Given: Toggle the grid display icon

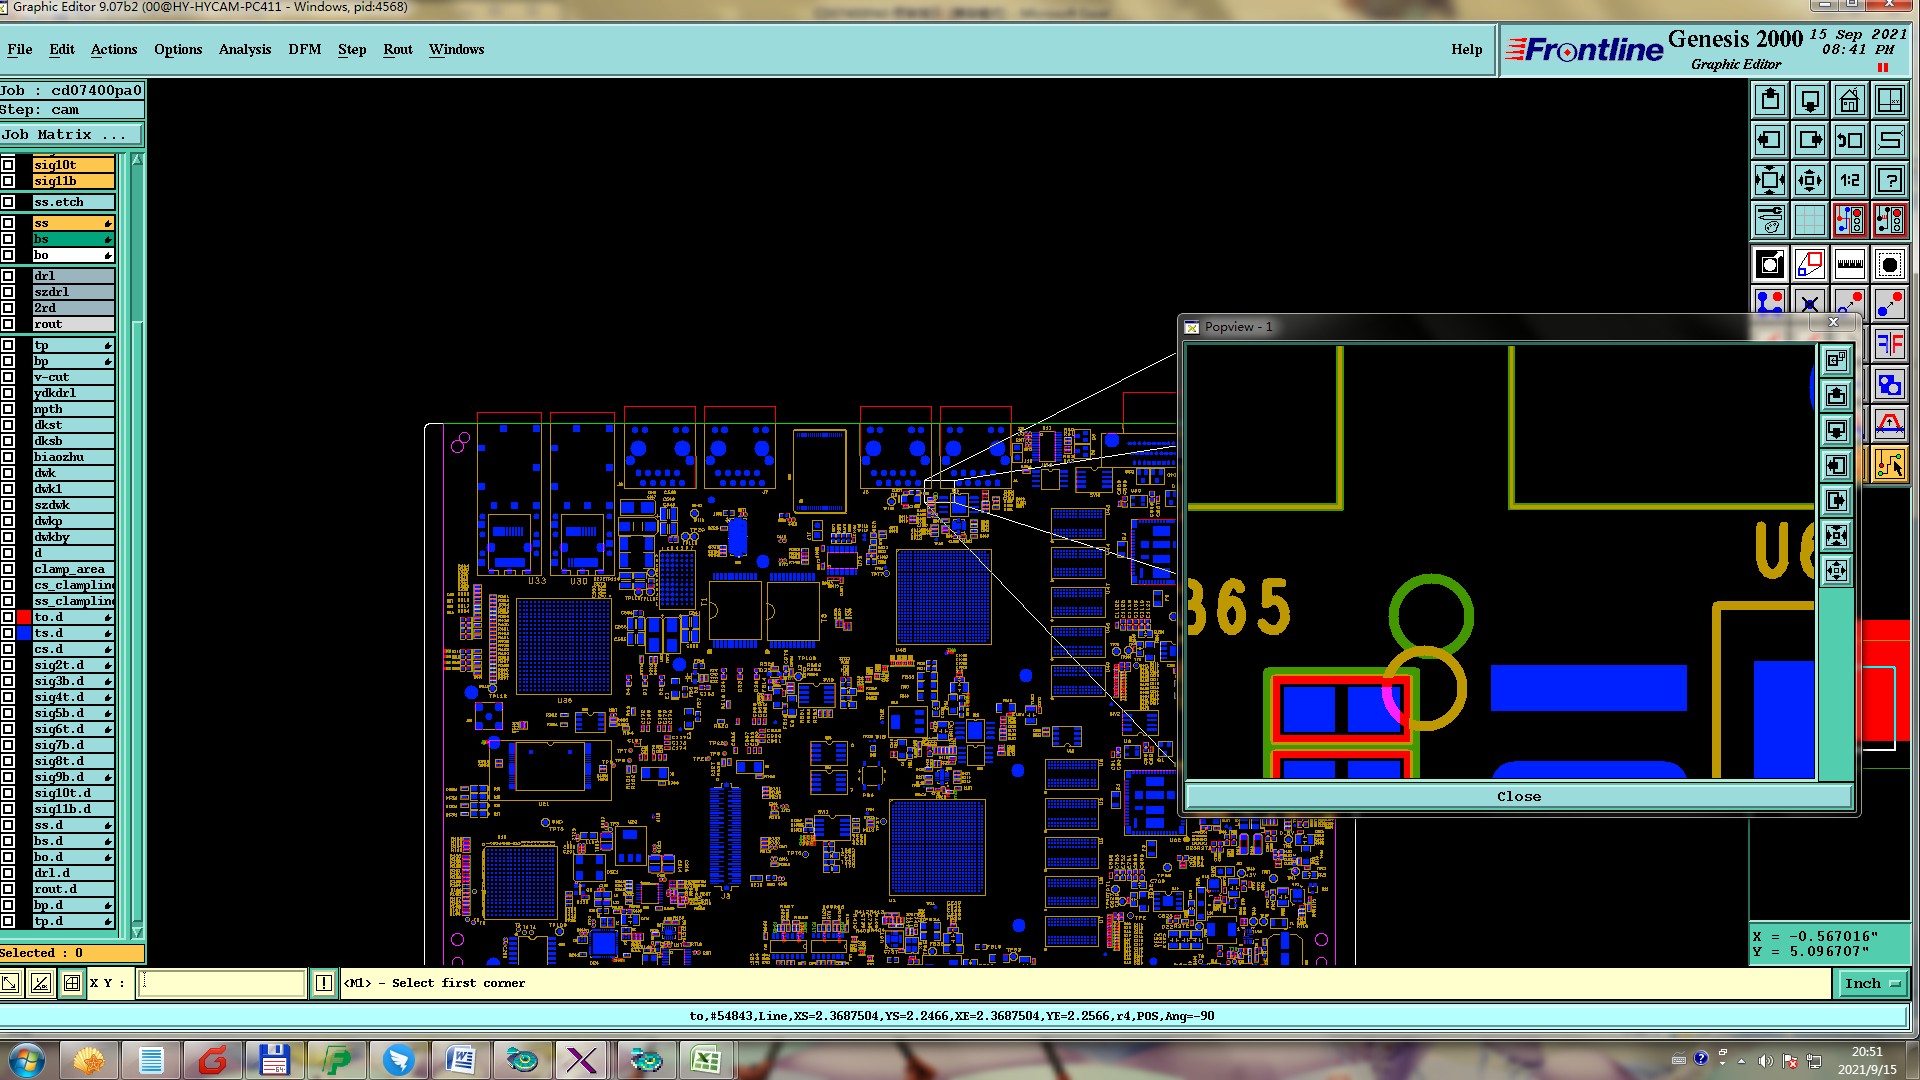Looking at the screenshot, I should [x=1809, y=220].
